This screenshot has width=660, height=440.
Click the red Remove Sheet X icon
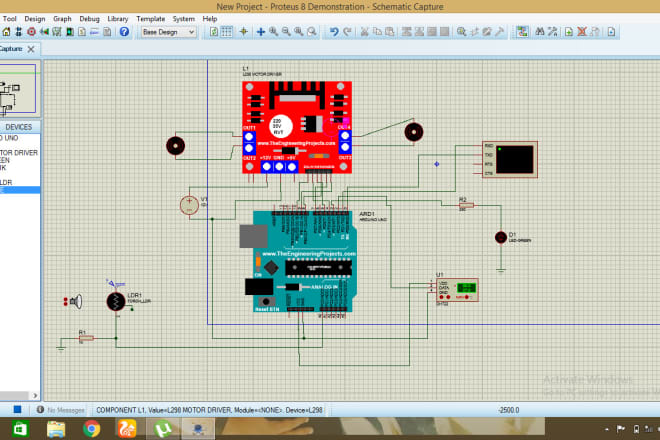(x=582, y=32)
